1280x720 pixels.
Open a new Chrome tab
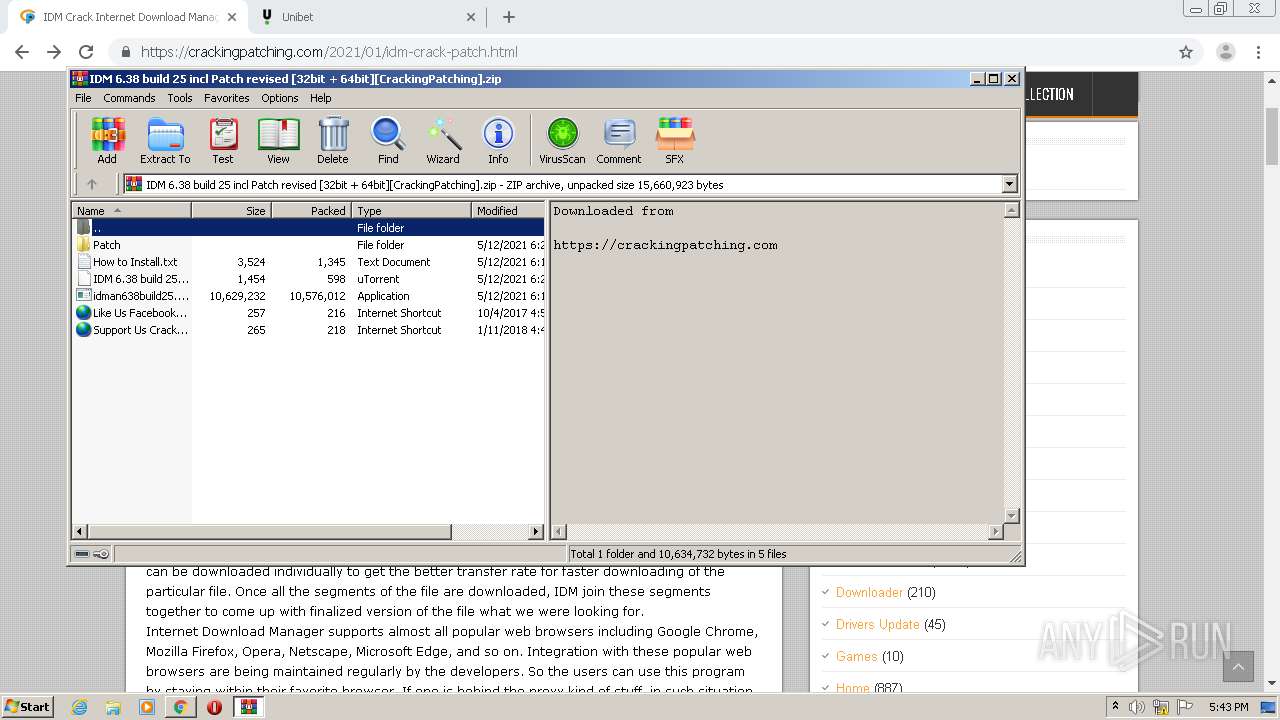[508, 17]
